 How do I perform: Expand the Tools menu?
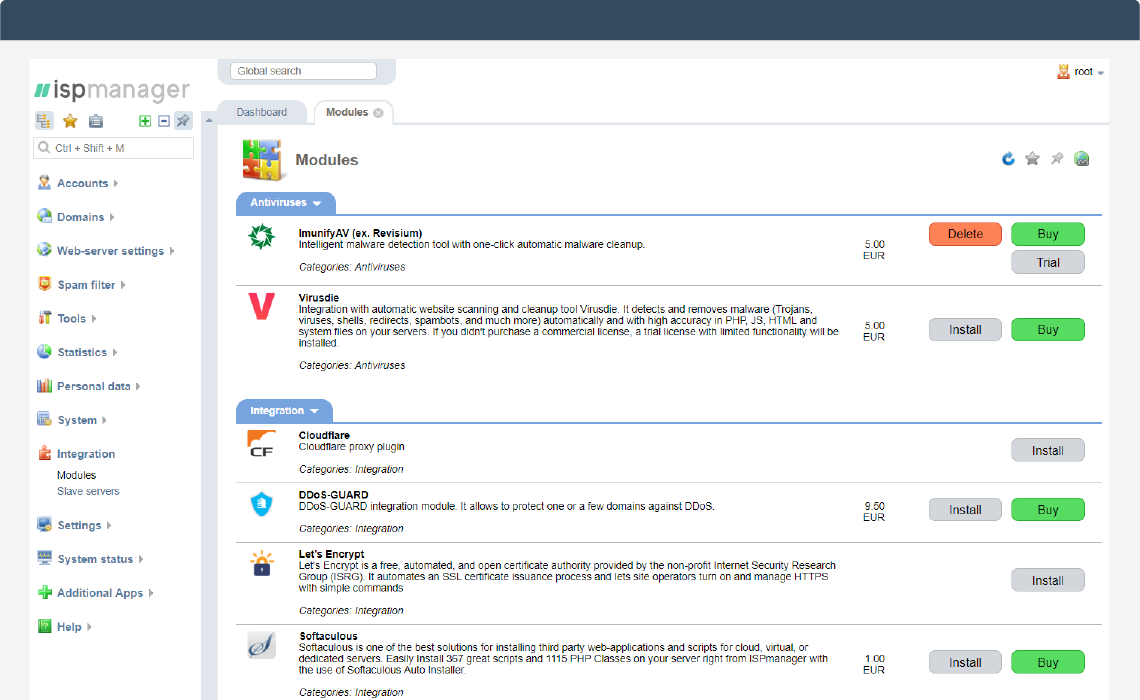click(x=67, y=318)
